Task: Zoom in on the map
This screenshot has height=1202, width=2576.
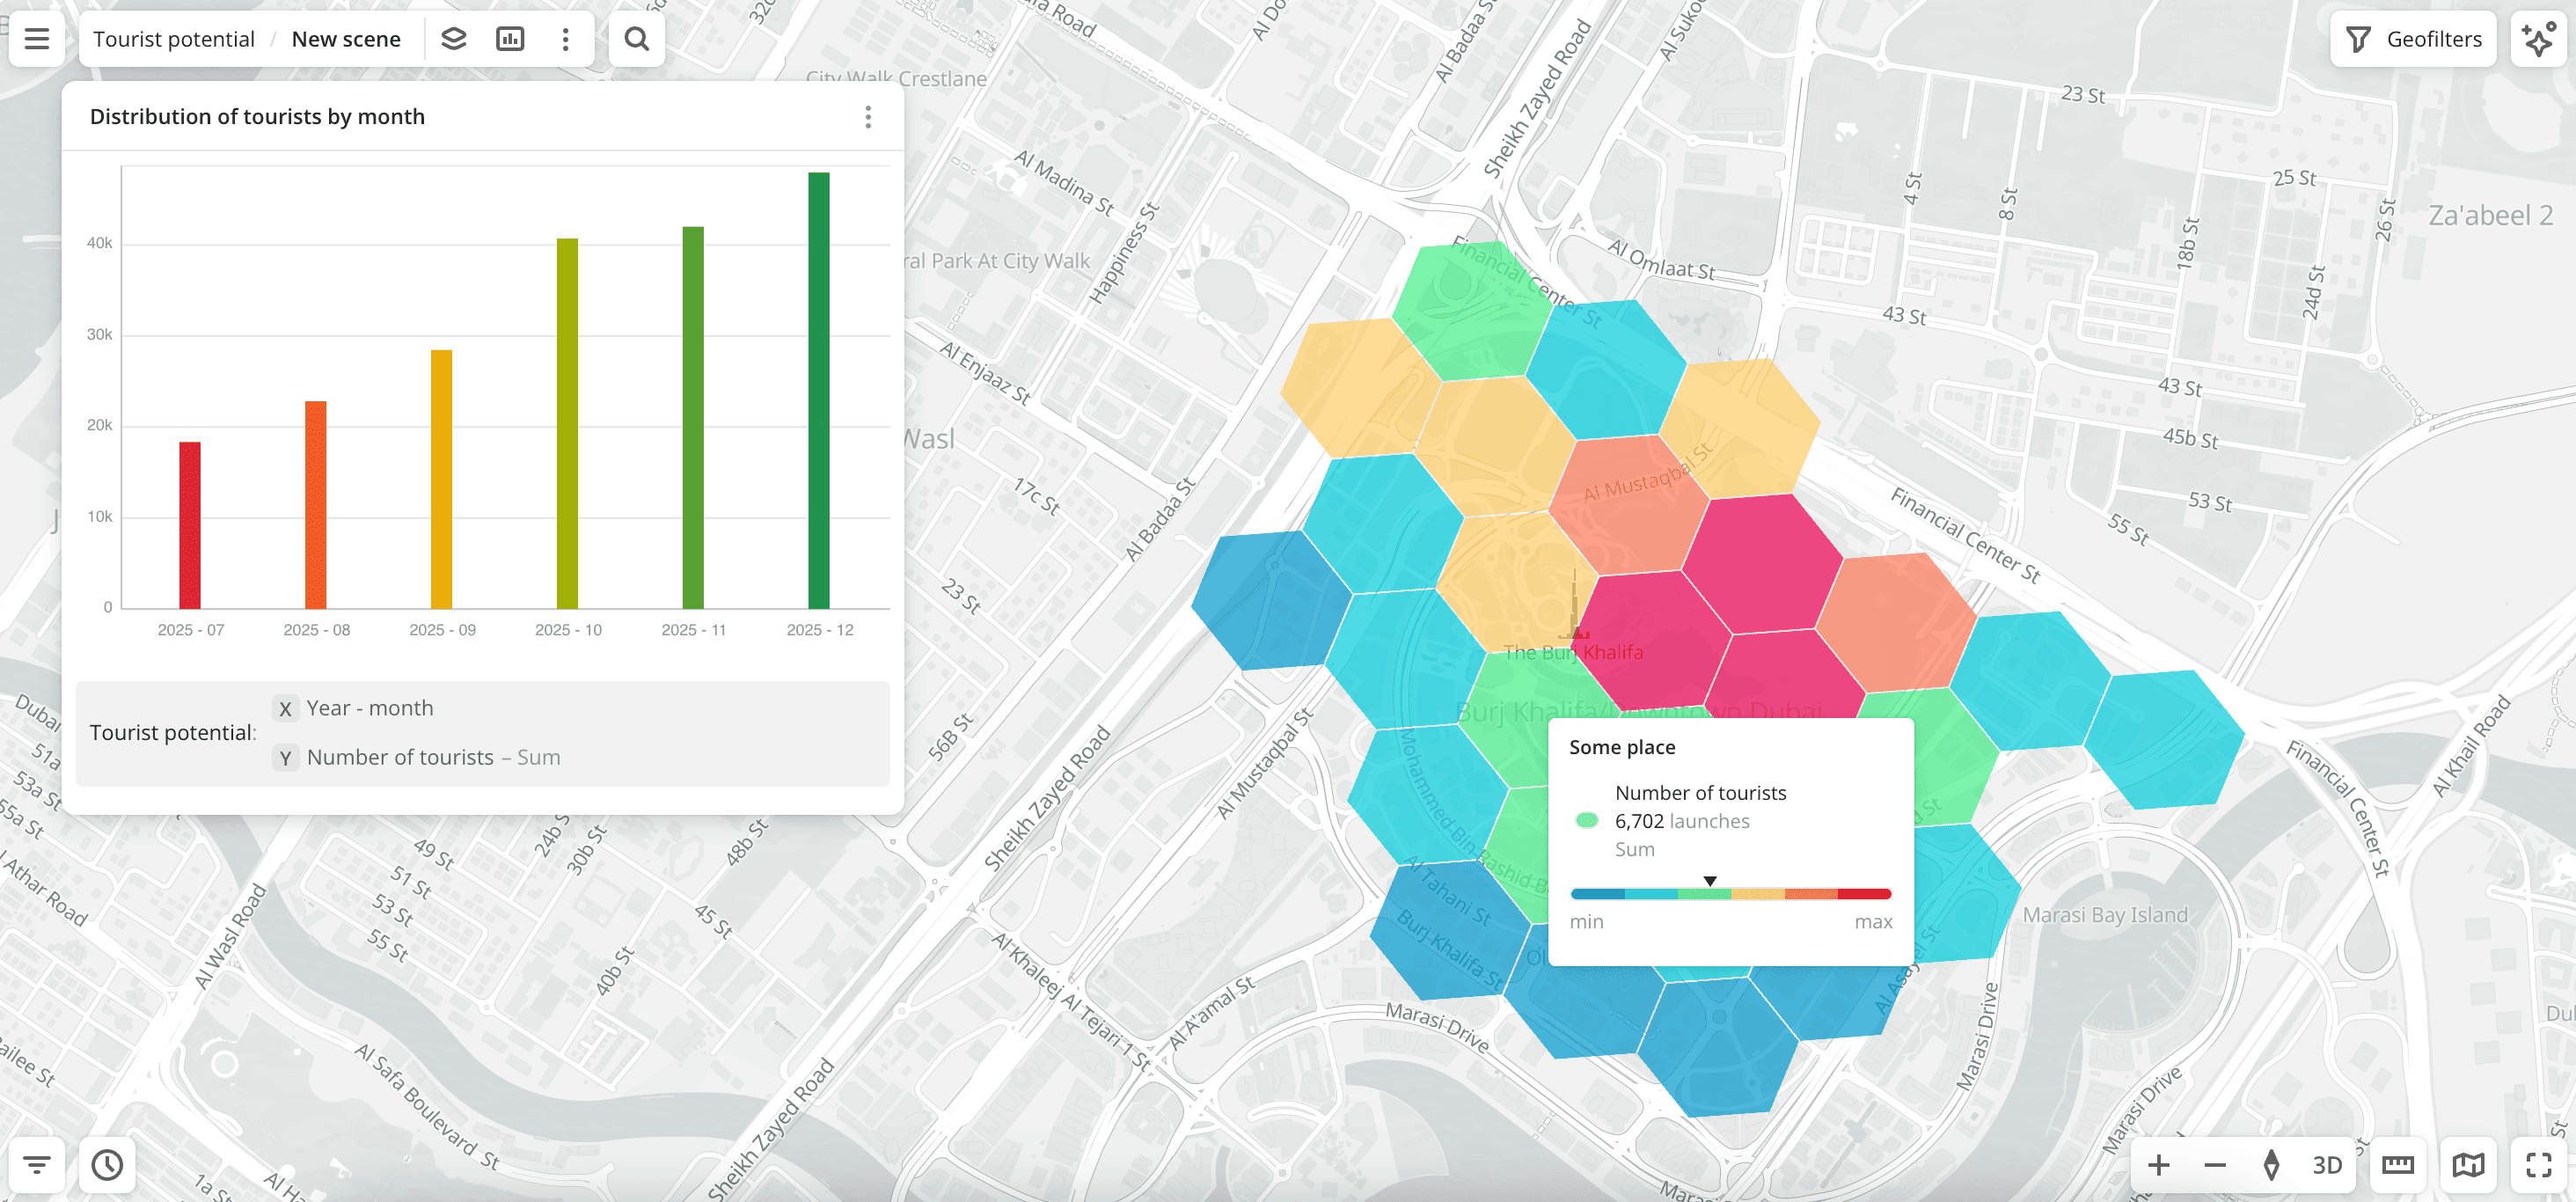Action: pyautogui.click(x=2158, y=1164)
